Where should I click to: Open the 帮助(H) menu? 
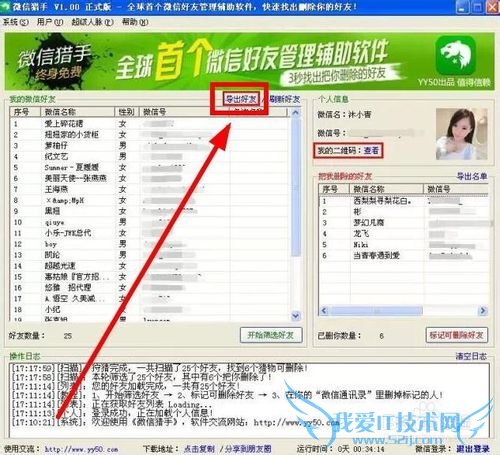coord(135,22)
